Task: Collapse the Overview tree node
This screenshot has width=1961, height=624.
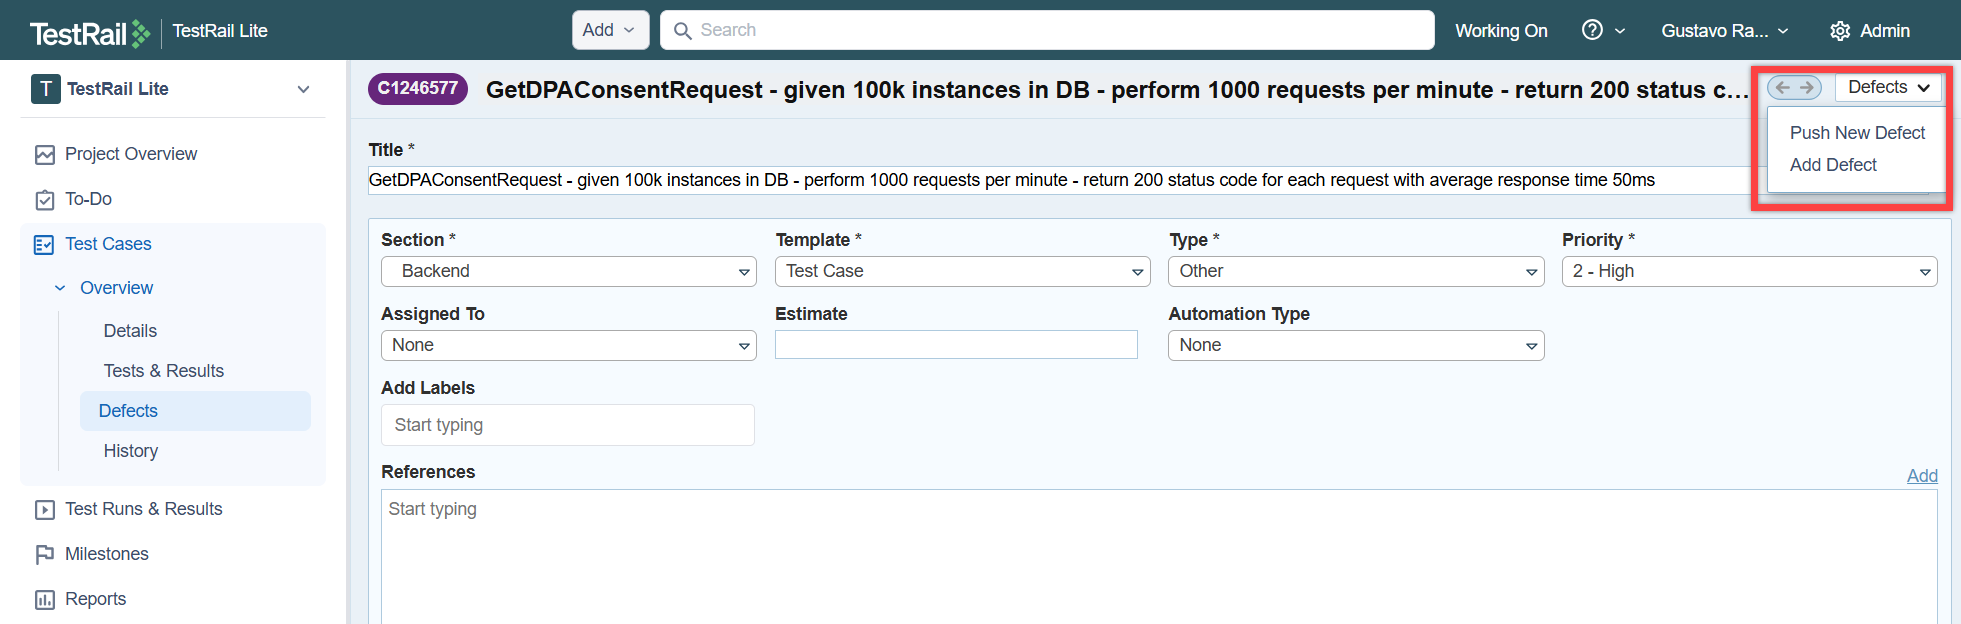Action: click(60, 288)
